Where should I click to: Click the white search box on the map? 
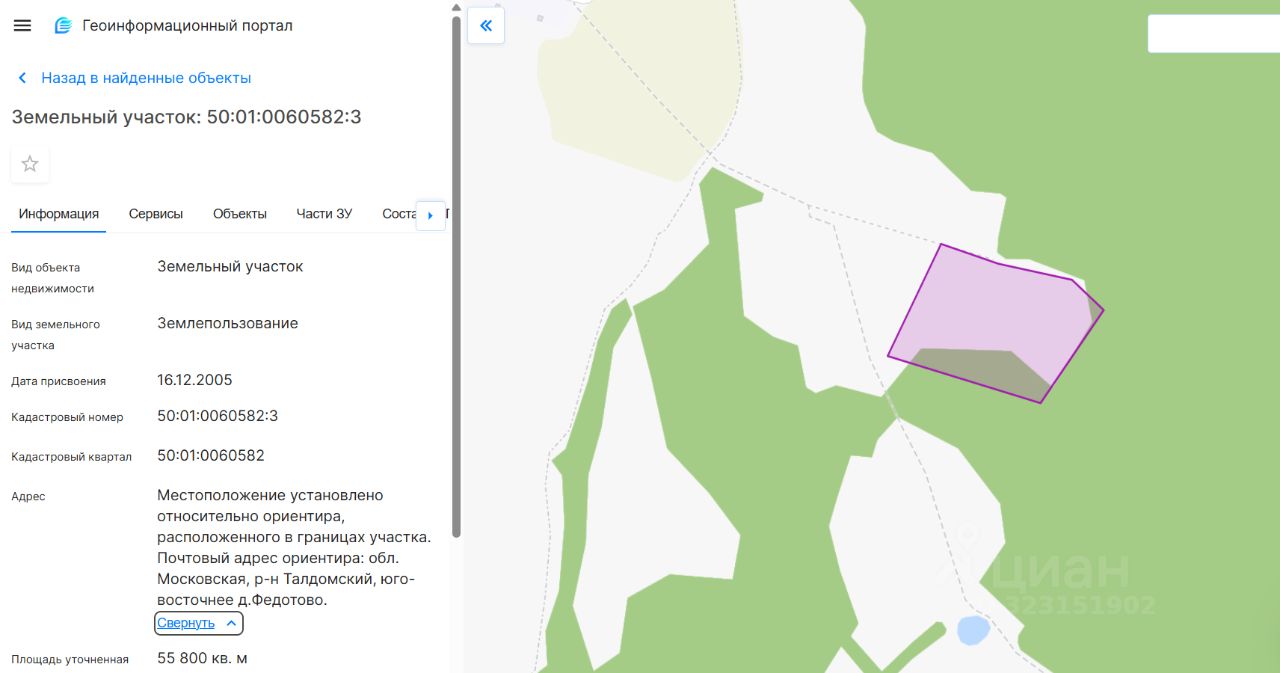click(1213, 34)
